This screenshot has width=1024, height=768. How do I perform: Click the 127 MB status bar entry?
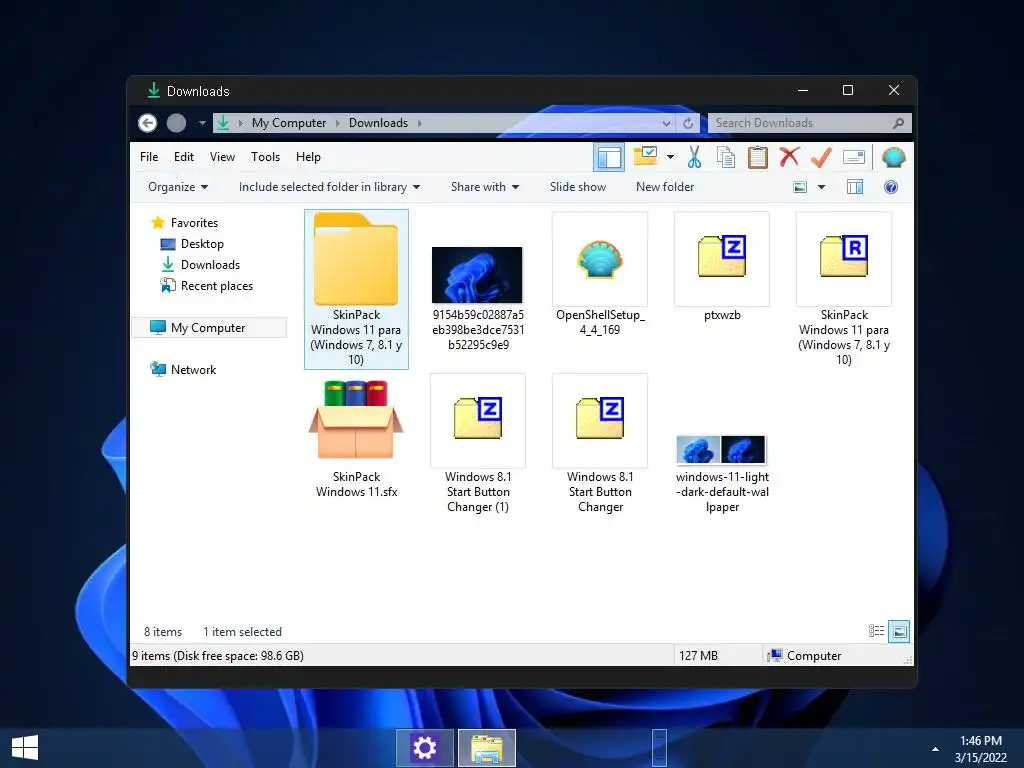coord(698,656)
